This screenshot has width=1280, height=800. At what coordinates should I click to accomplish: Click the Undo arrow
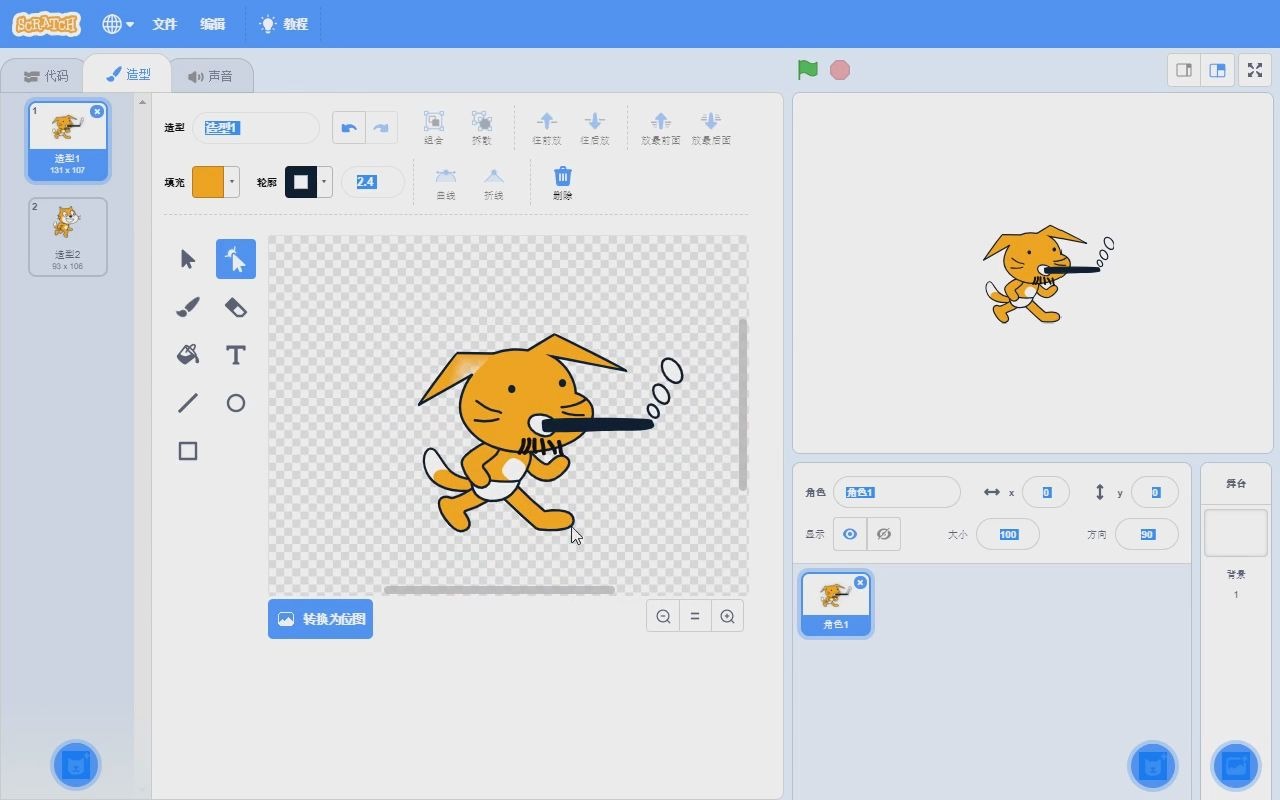[349, 127]
